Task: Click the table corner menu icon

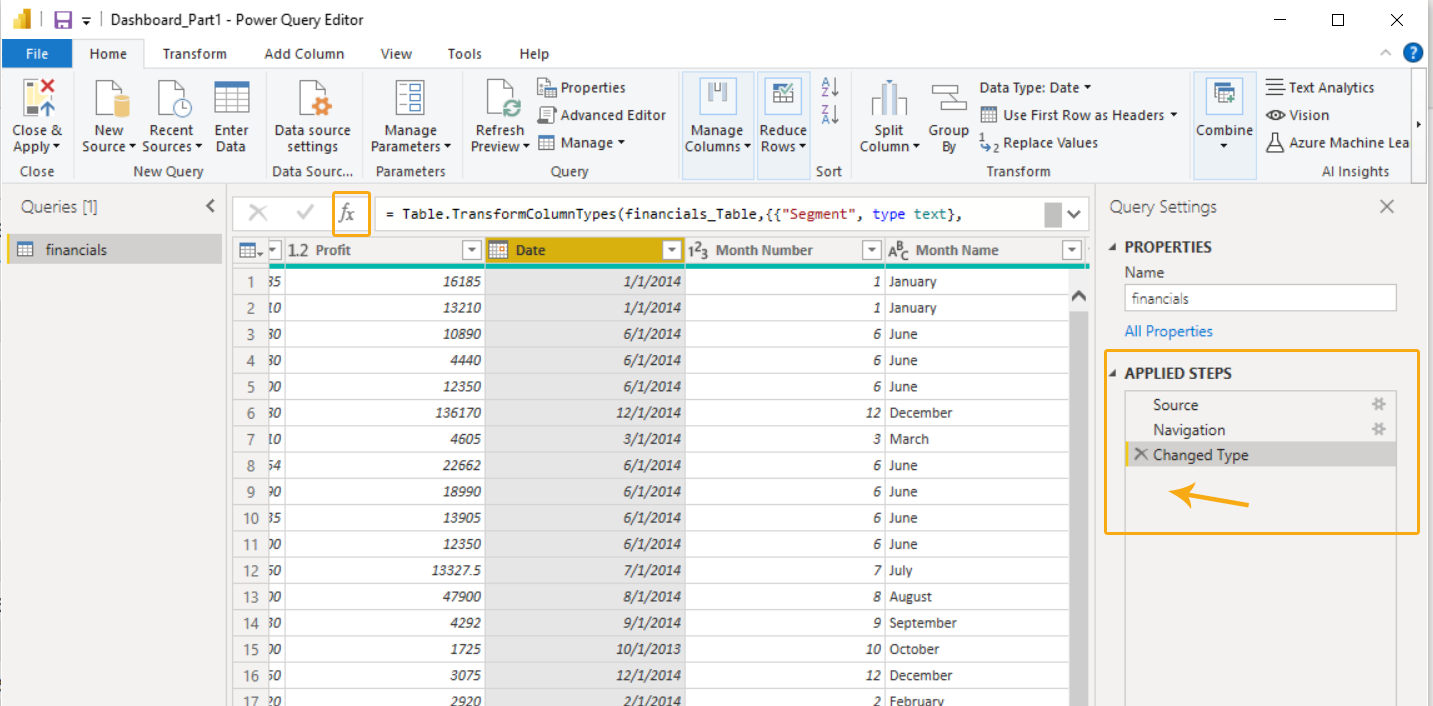Action: point(253,250)
